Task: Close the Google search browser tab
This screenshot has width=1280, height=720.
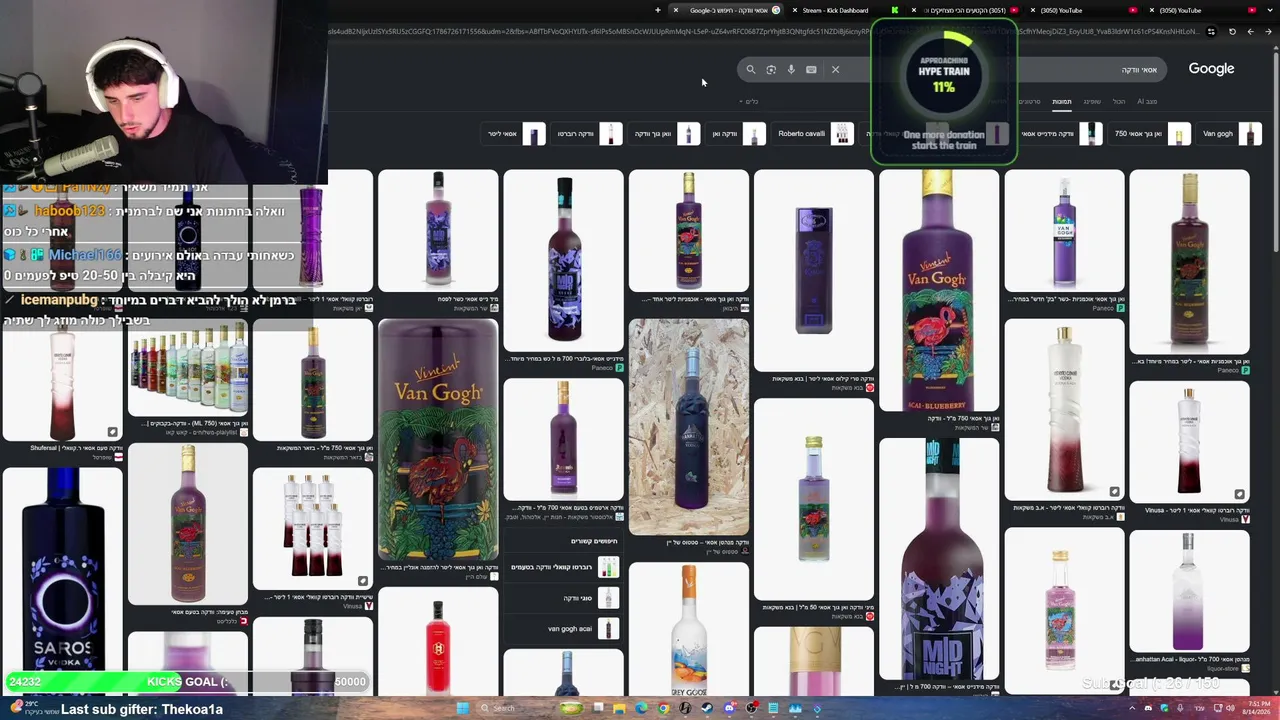Action: tap(676, 10)
